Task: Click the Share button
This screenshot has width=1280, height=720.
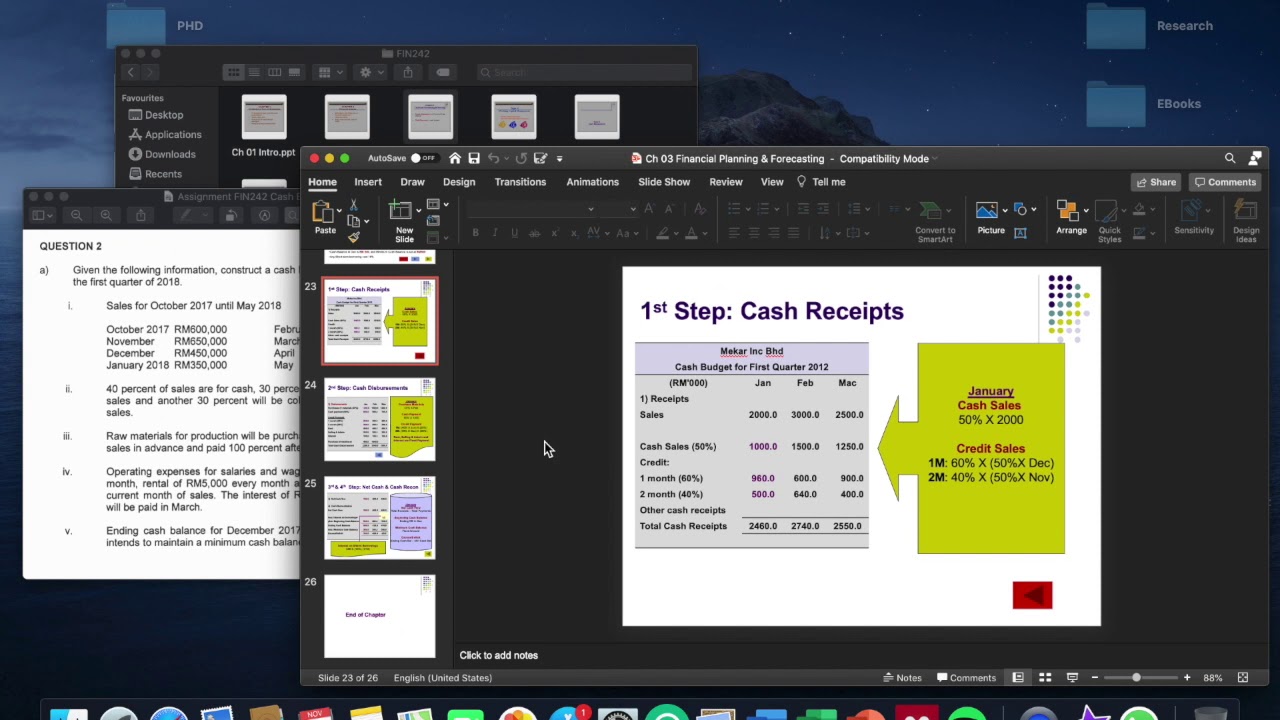Action: click(x=1156, y=182)
